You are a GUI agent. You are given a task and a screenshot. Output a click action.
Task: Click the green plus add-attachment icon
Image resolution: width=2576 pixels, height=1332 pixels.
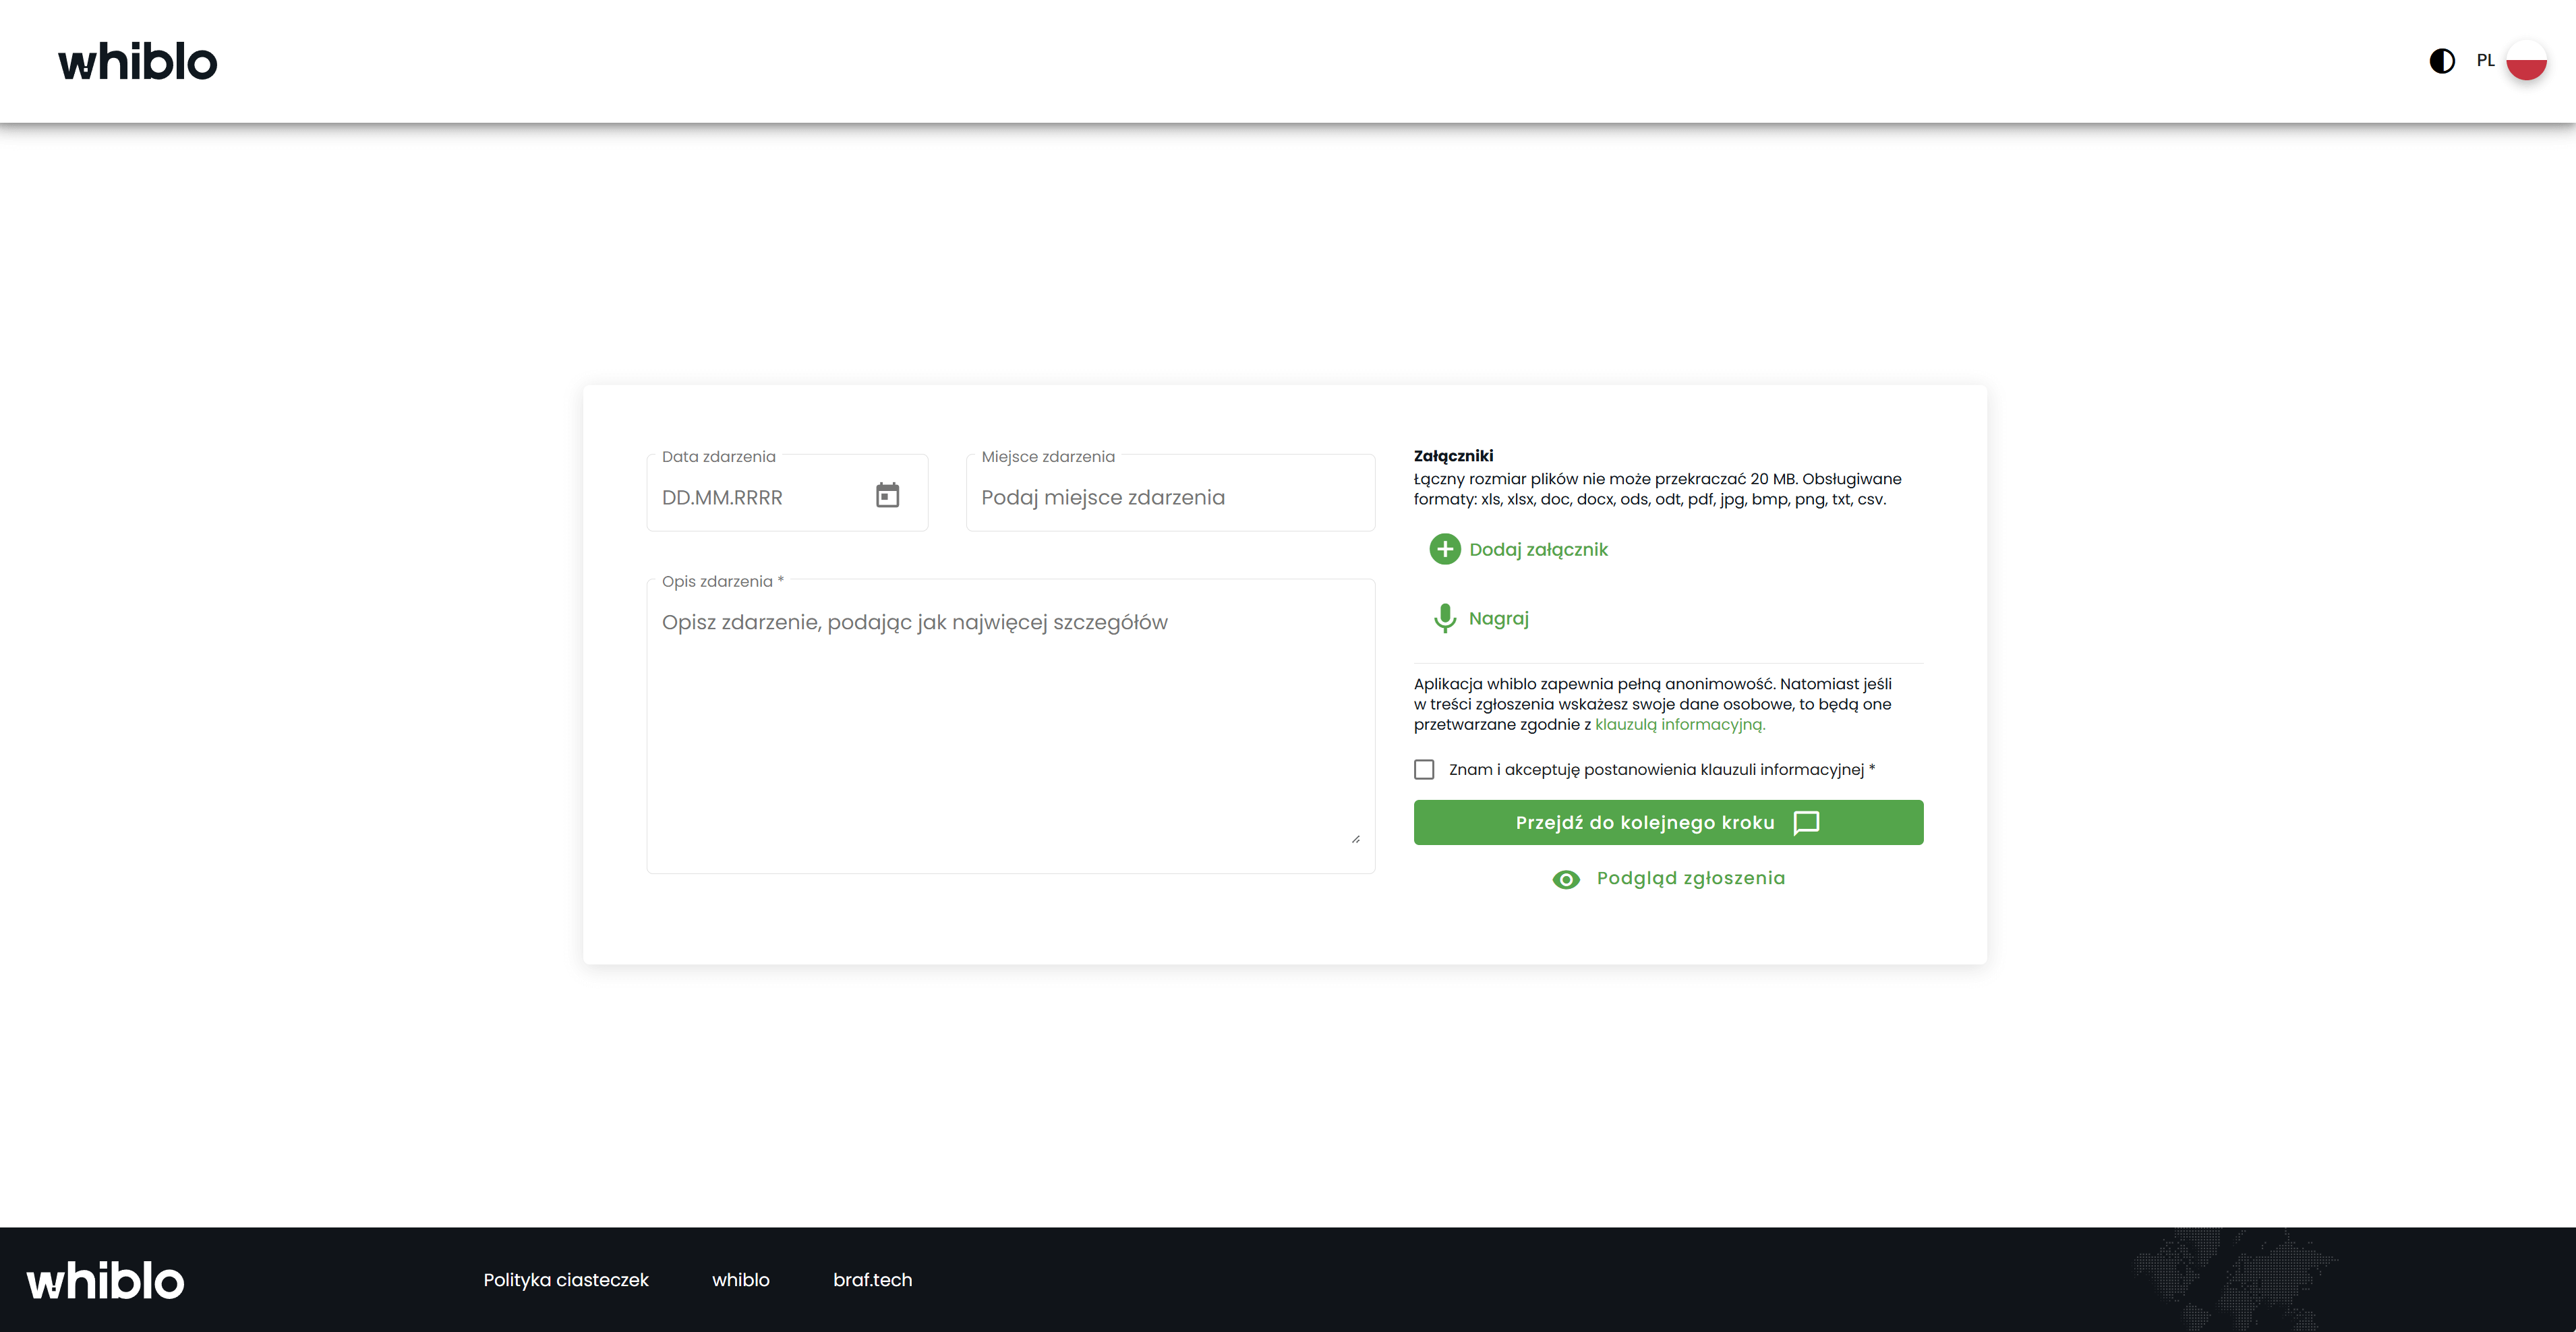(x=1444, y=549)
